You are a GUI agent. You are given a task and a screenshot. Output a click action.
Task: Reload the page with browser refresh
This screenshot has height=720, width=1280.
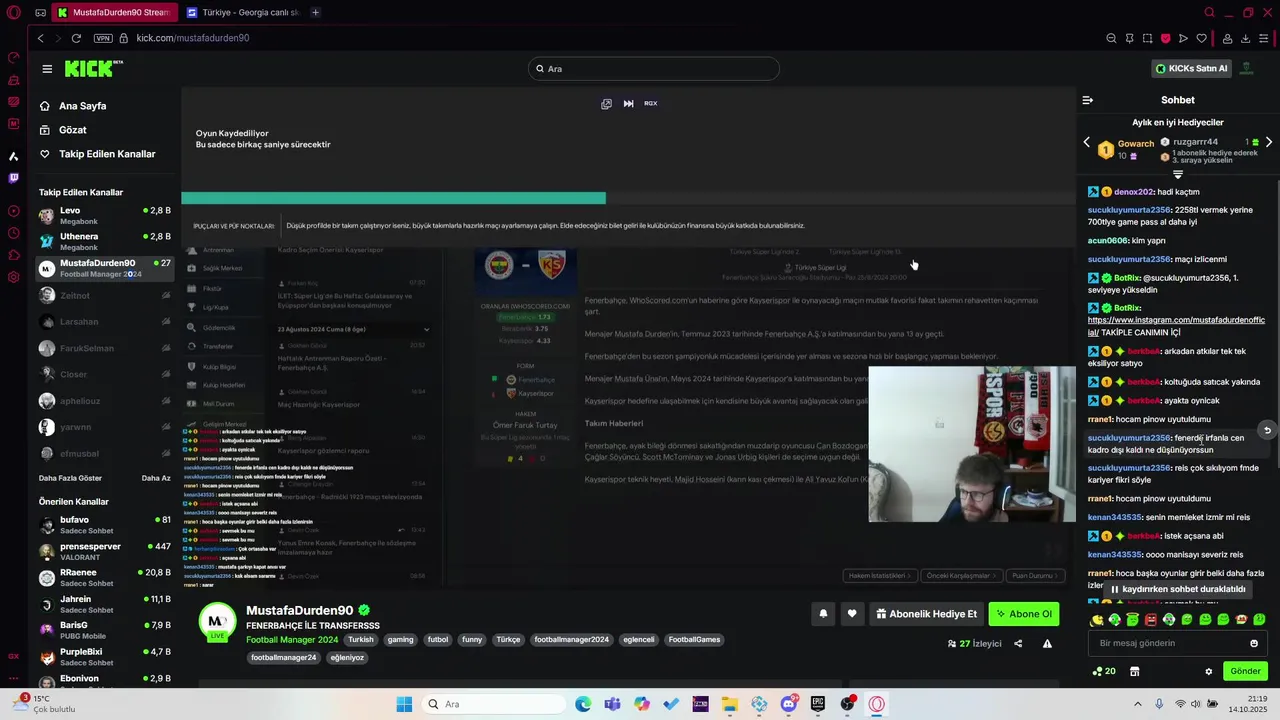click(76, 38)
